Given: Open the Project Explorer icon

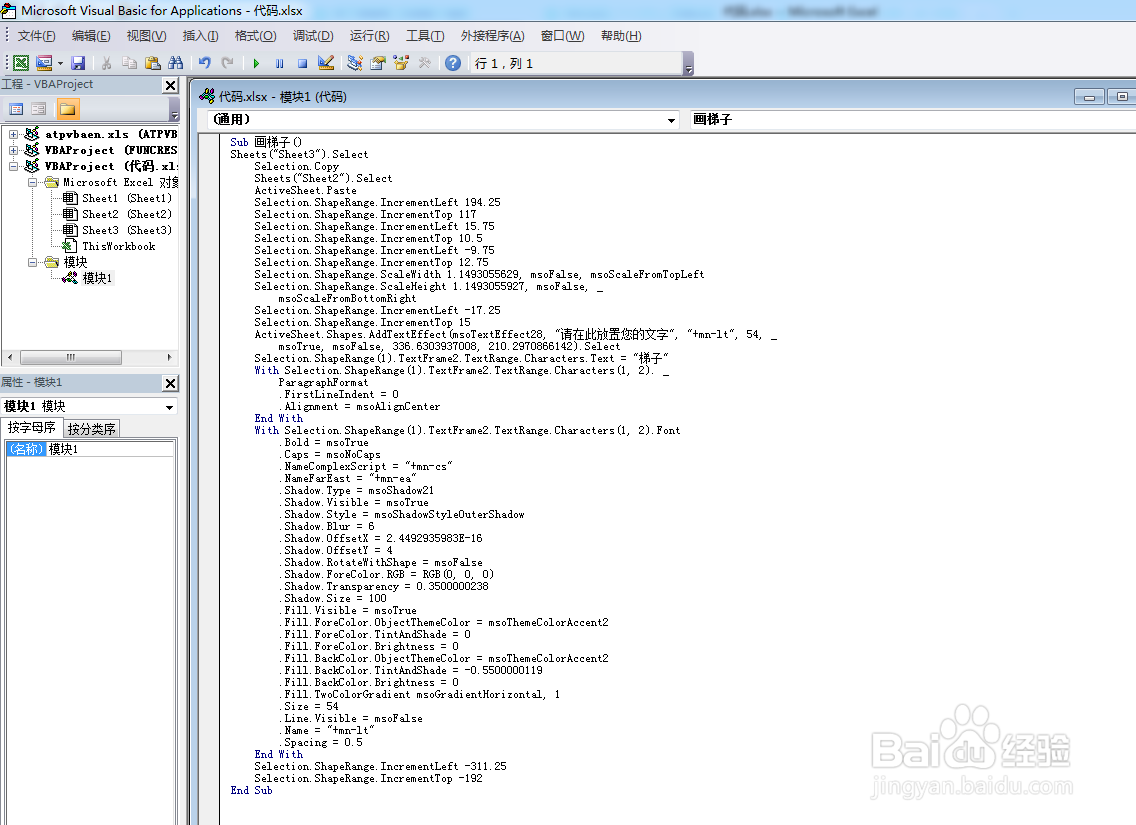Looking at the screenshot, I should pyautogui.click(x=354, y=63).
